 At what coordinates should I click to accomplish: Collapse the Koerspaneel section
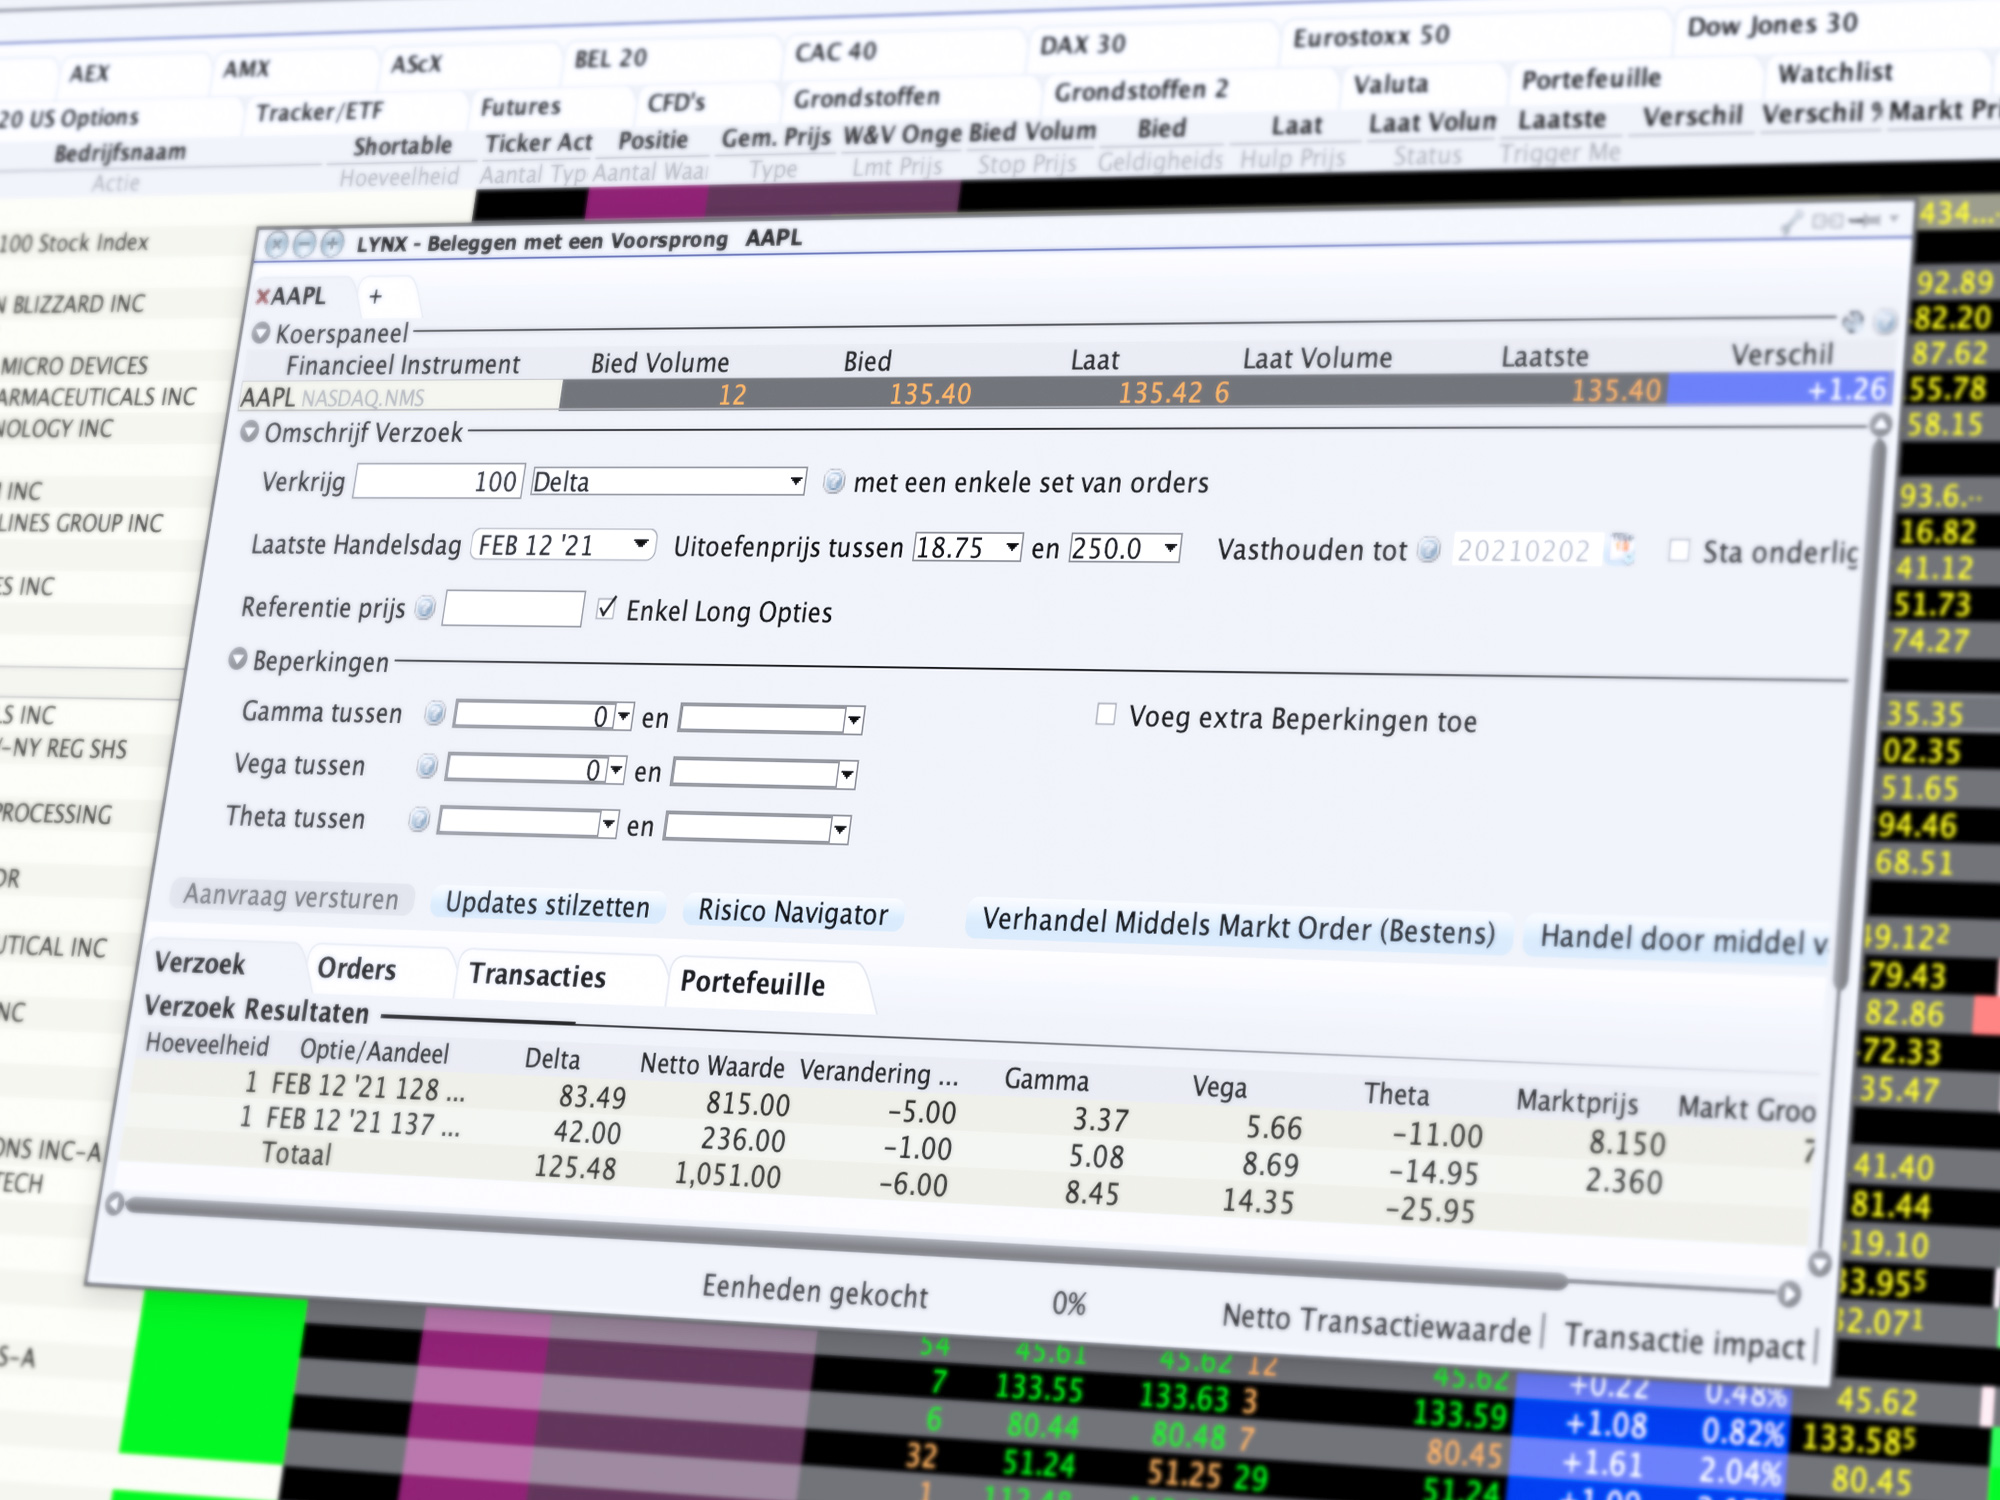(261, 332)
